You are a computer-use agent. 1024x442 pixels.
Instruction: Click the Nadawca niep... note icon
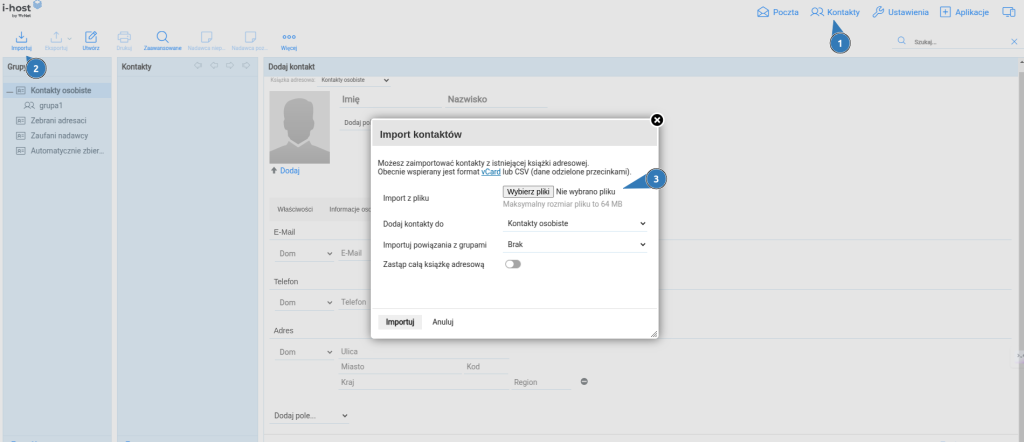[x=206, y=40]
